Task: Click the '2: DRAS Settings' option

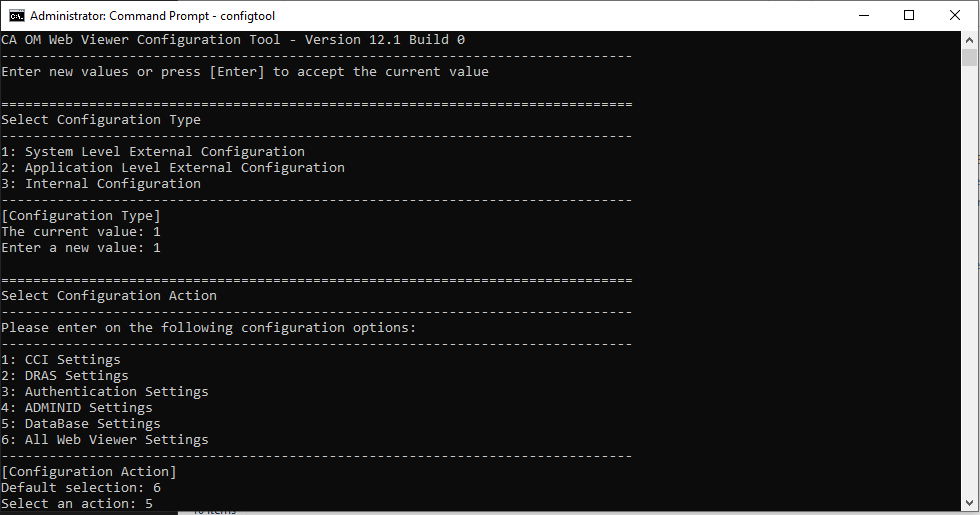Action: [65, 376]
